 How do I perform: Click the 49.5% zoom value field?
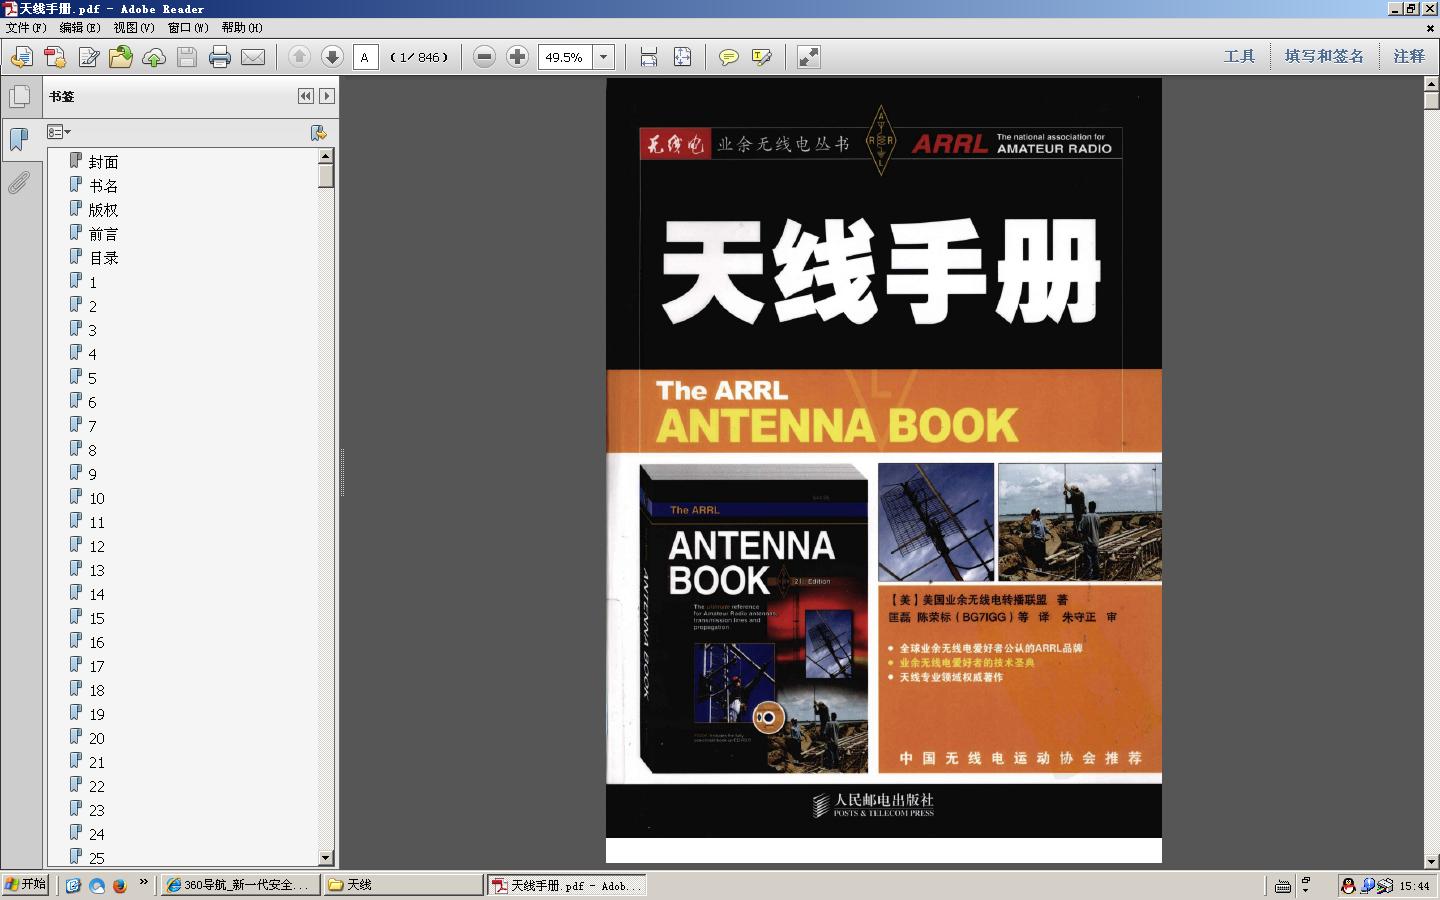[x=565, y=57]
